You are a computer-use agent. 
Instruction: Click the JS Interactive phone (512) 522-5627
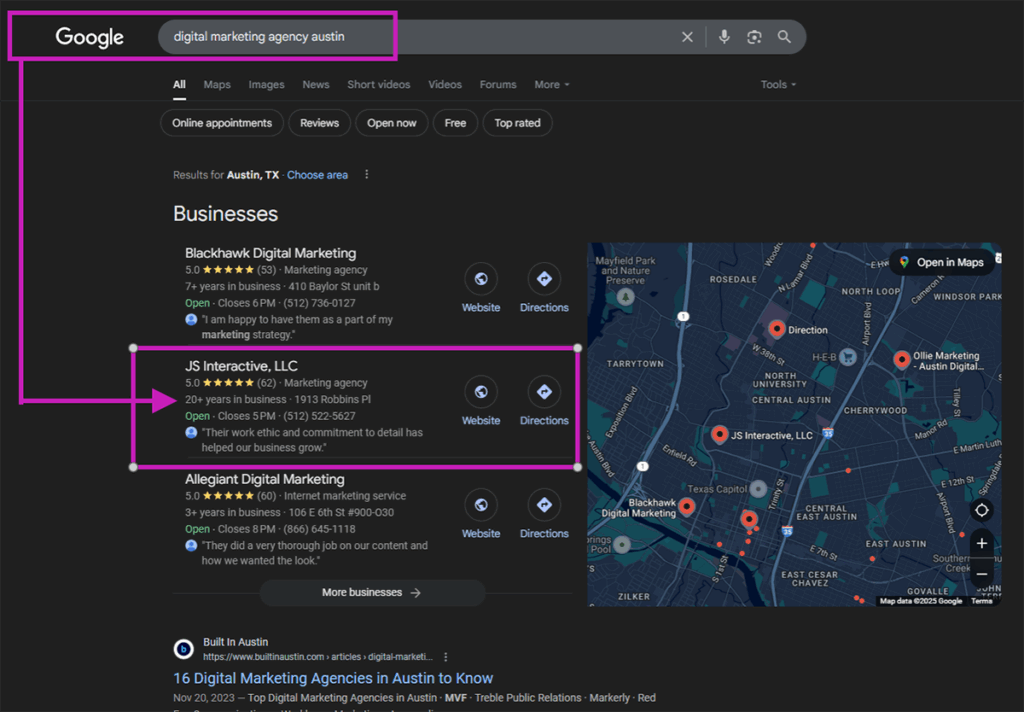(319, 416)
